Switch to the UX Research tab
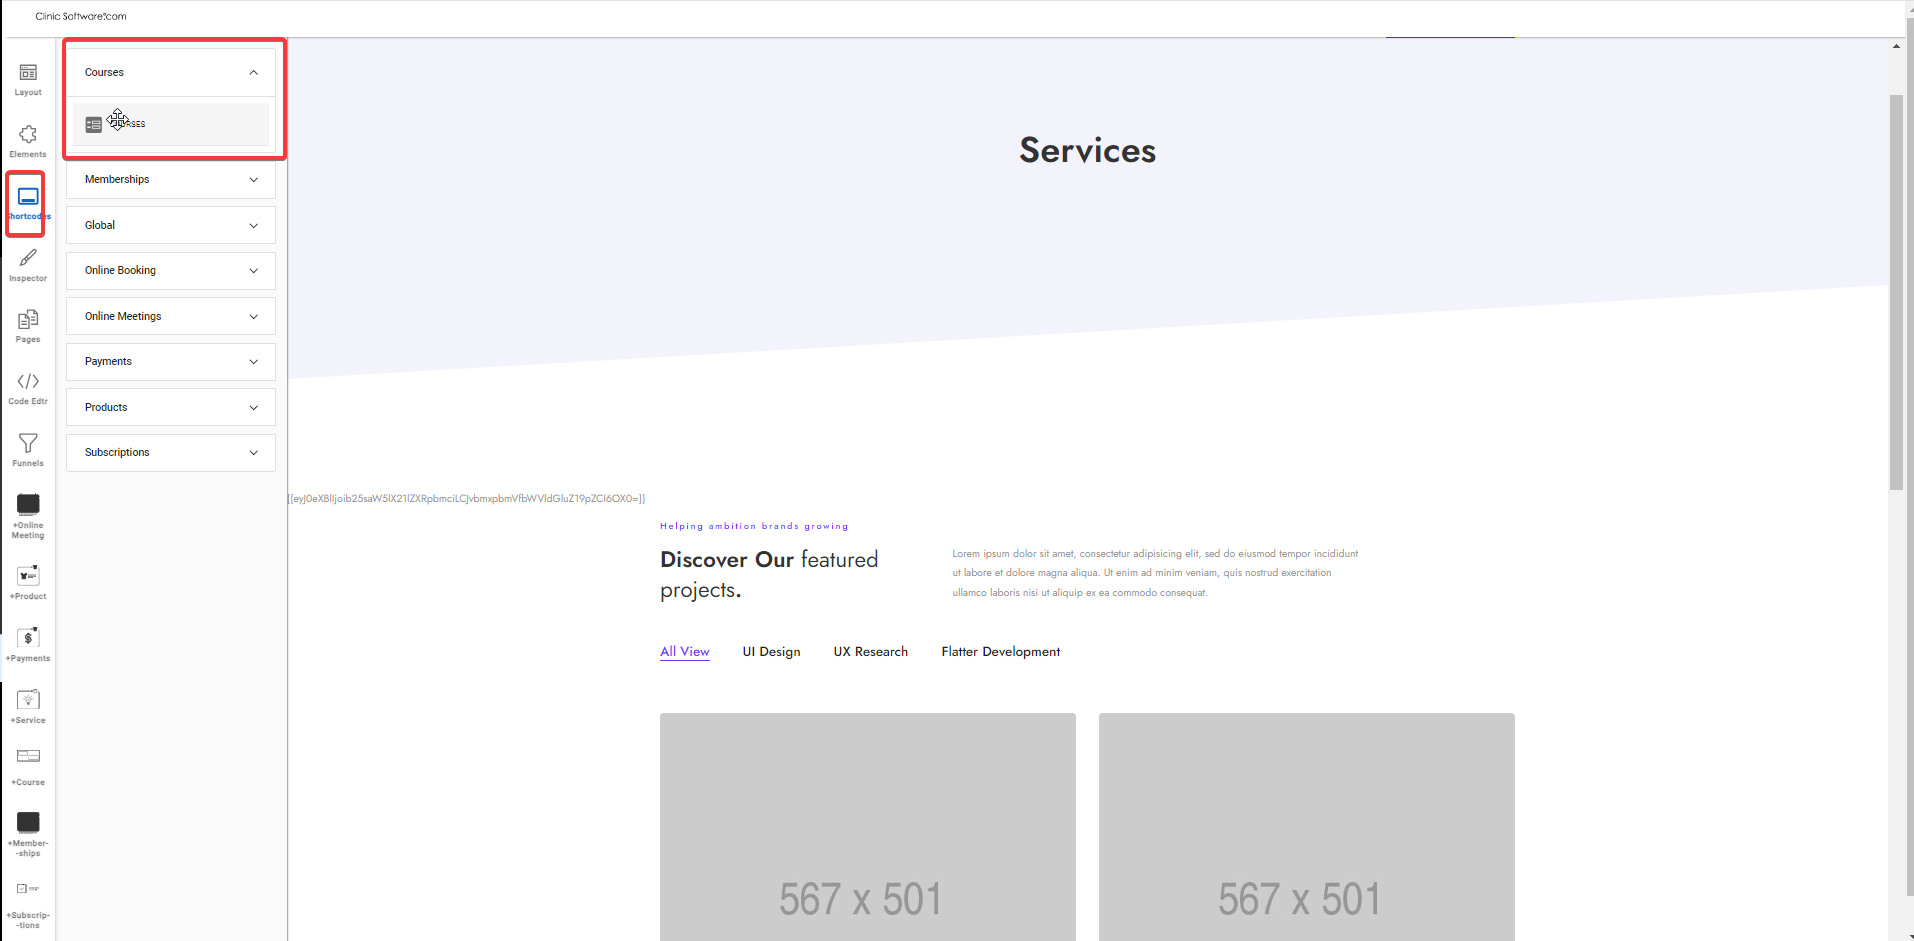 [x=870, y=652]
